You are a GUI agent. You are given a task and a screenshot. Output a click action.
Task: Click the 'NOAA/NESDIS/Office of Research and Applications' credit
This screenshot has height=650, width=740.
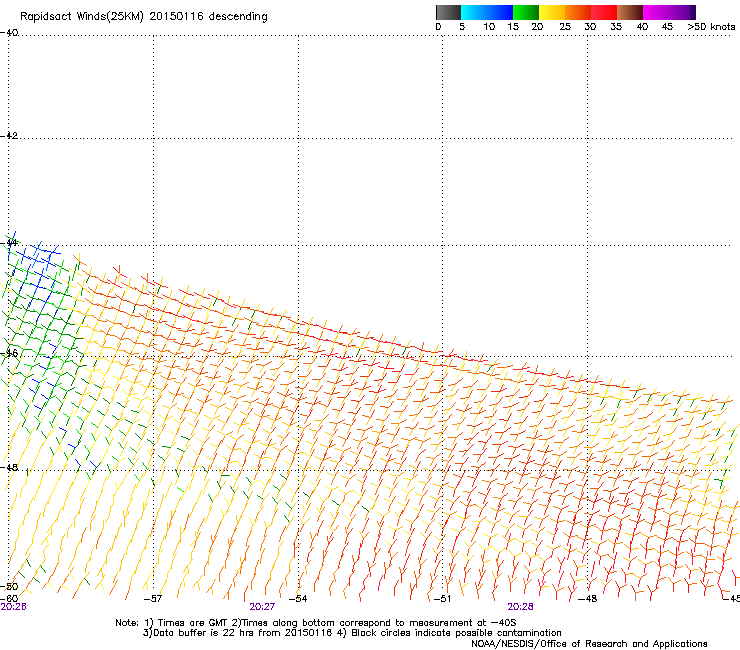pyautogui.click(x=589, y=644)
